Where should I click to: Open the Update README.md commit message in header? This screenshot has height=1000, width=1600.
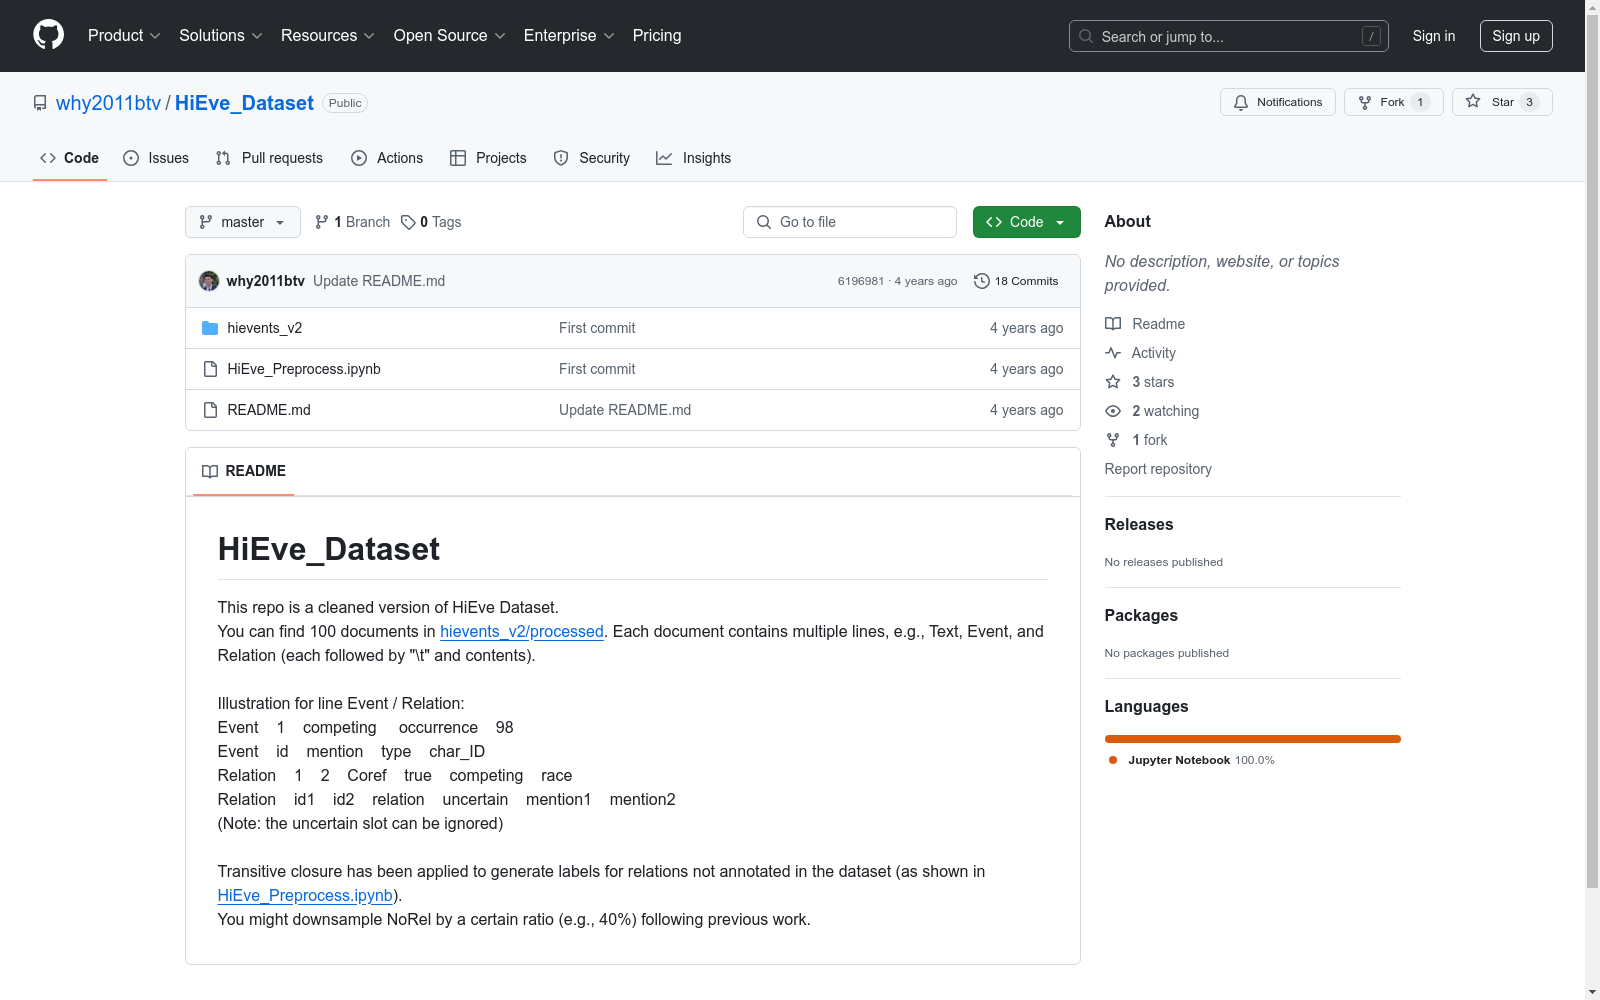point(379,281)
